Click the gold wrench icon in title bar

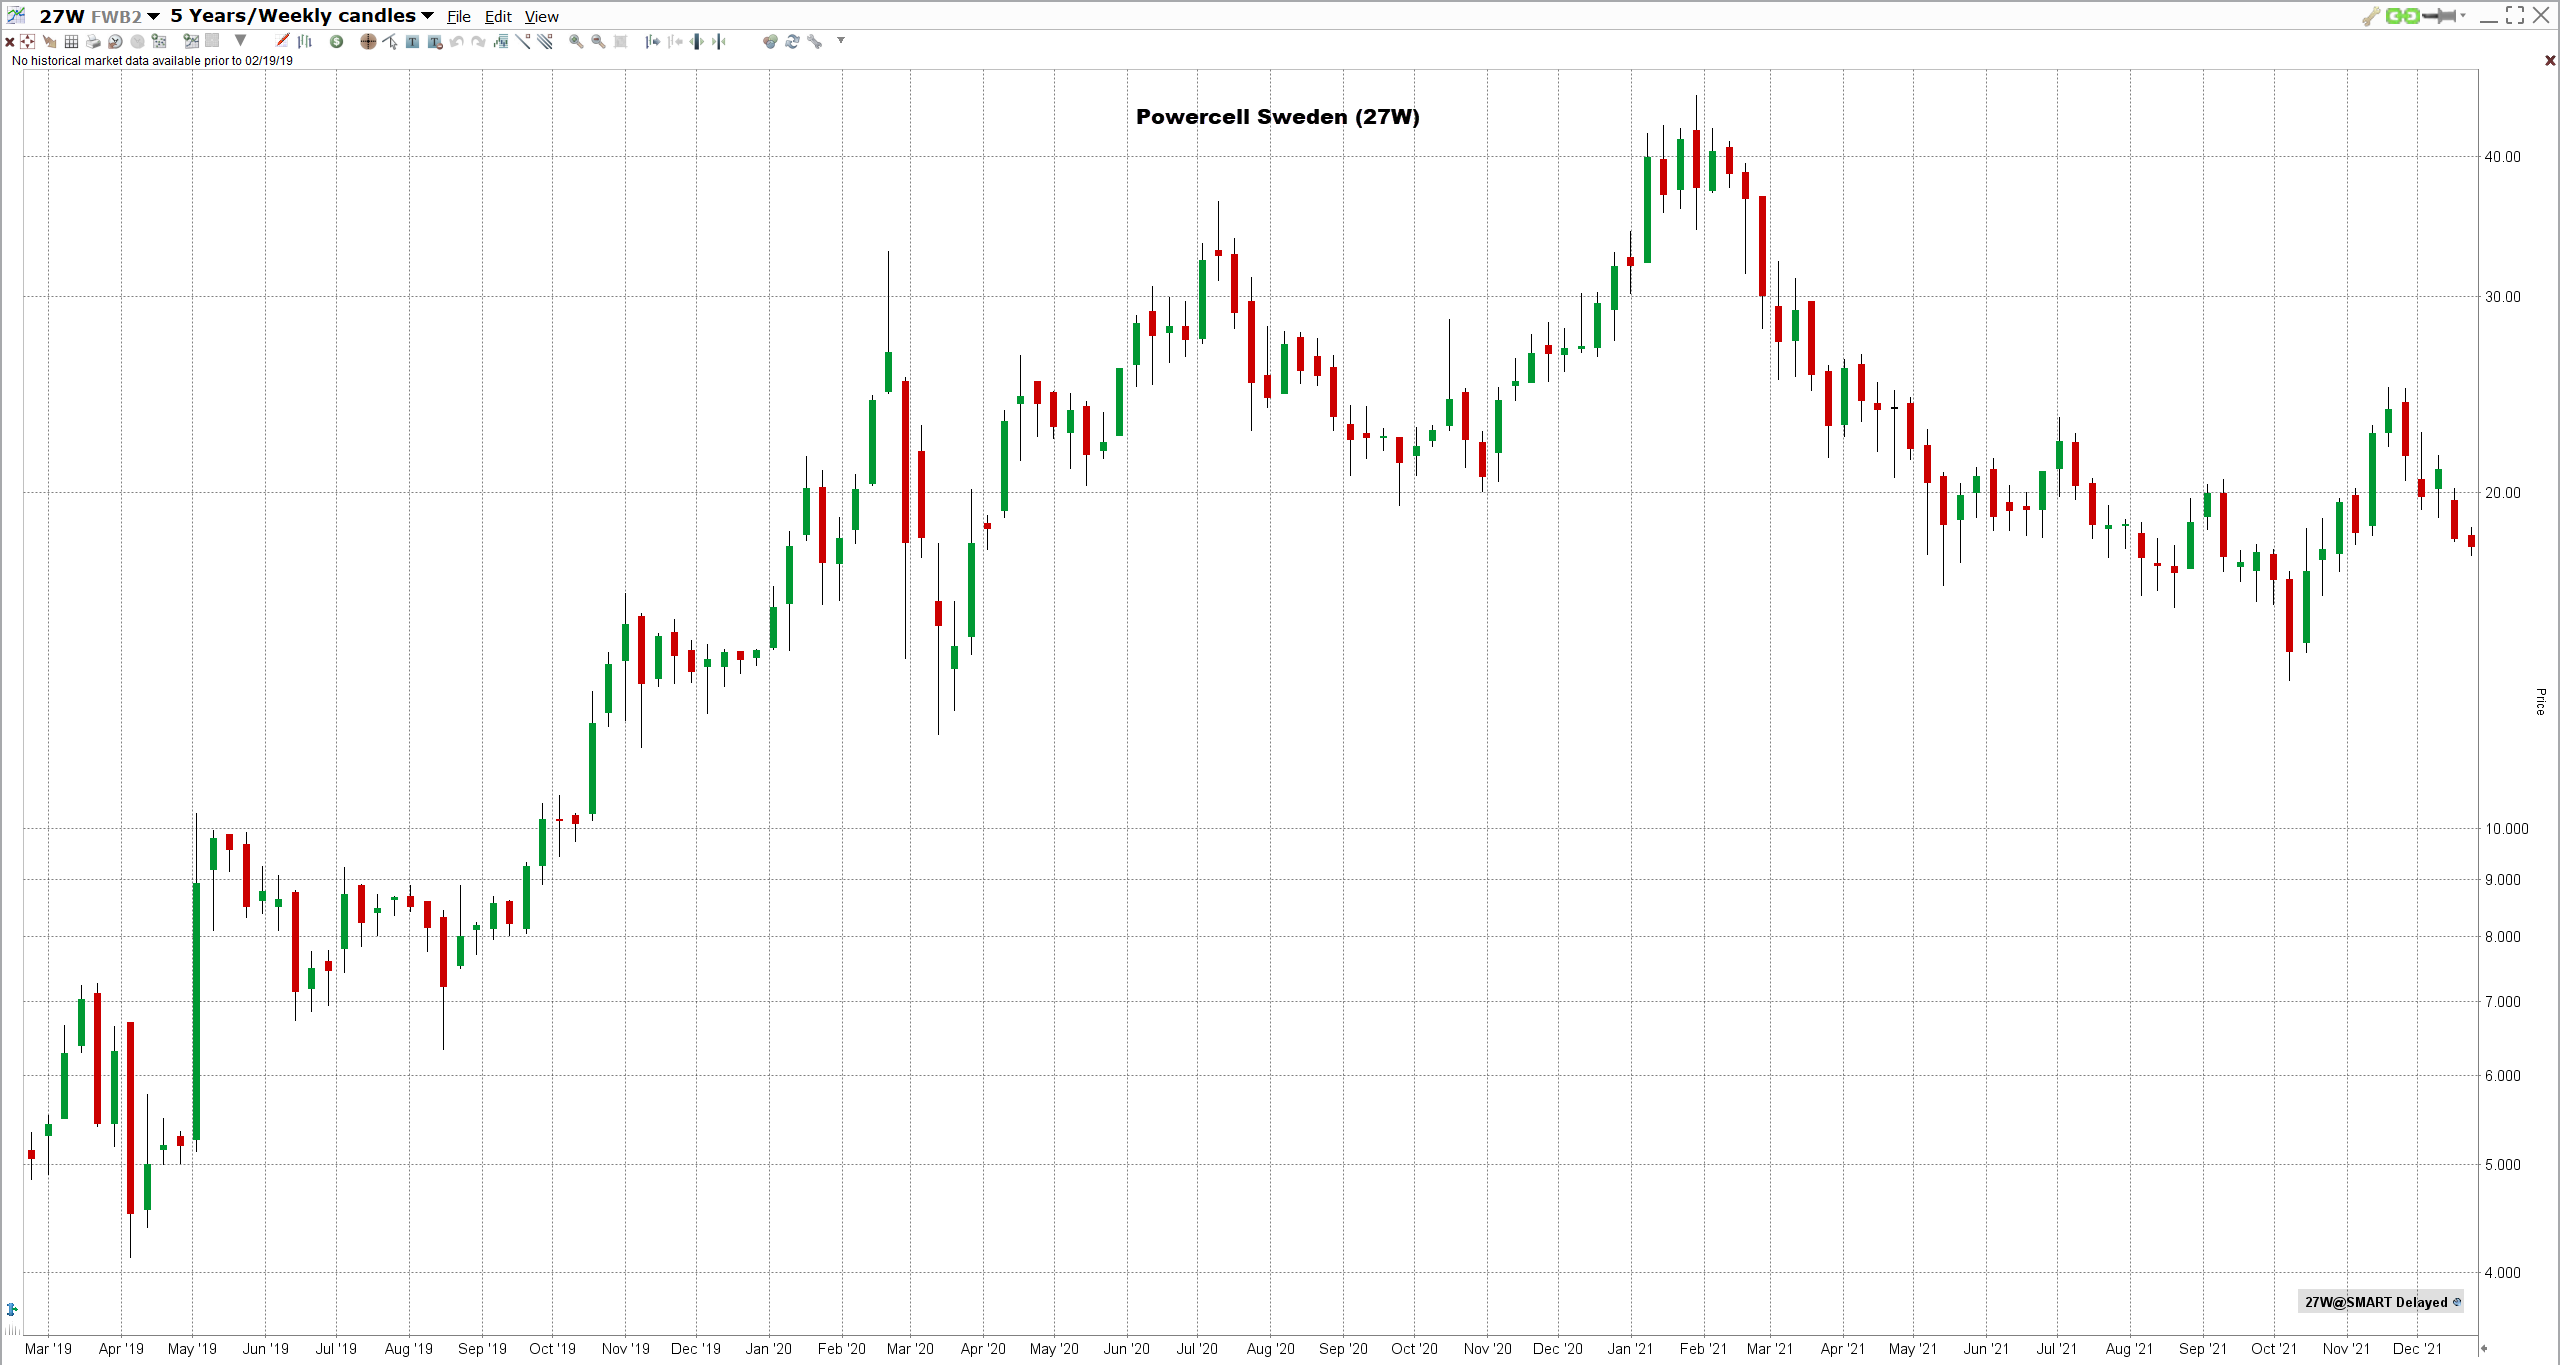point(2371,16)
